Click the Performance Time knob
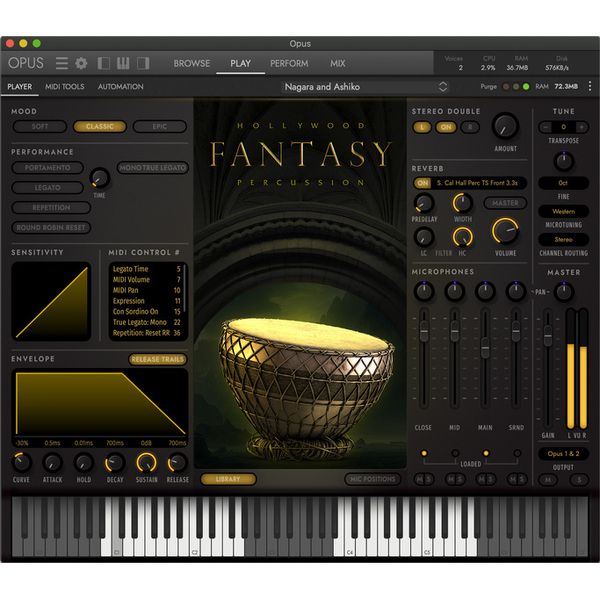The height and width of the screenshot is (600, 600). 99,178
